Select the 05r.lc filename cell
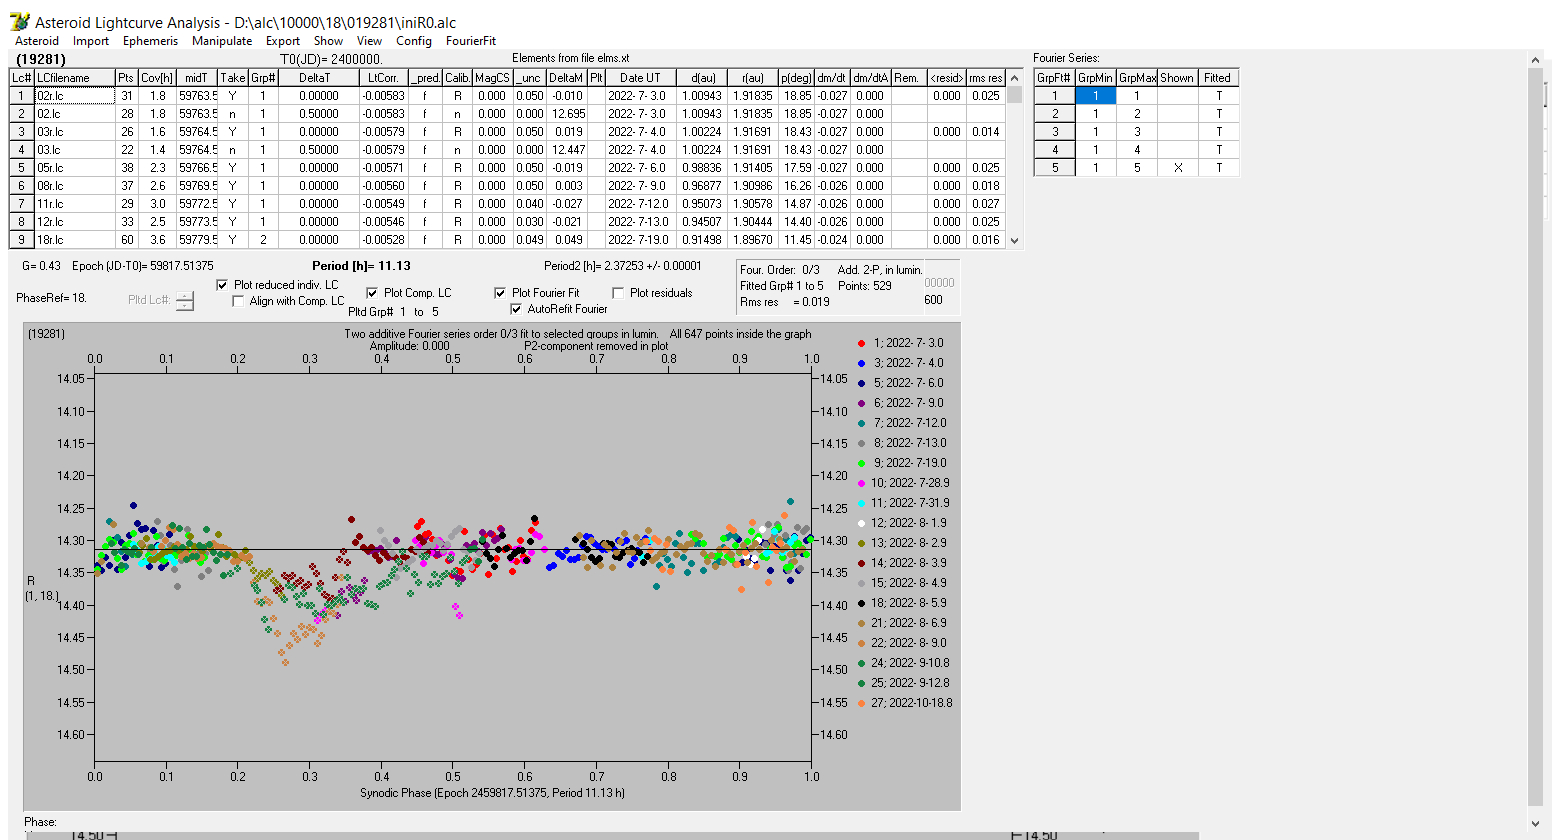The image size is (1552, 840). 74,168
